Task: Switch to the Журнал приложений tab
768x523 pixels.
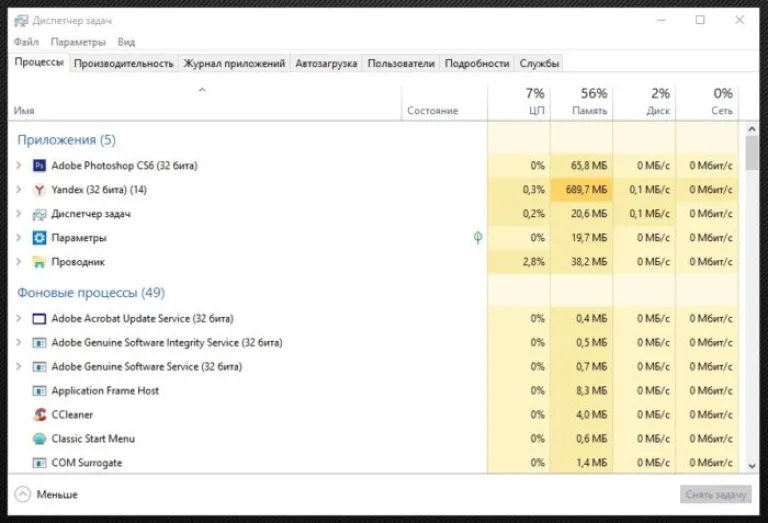Action: 234,64
